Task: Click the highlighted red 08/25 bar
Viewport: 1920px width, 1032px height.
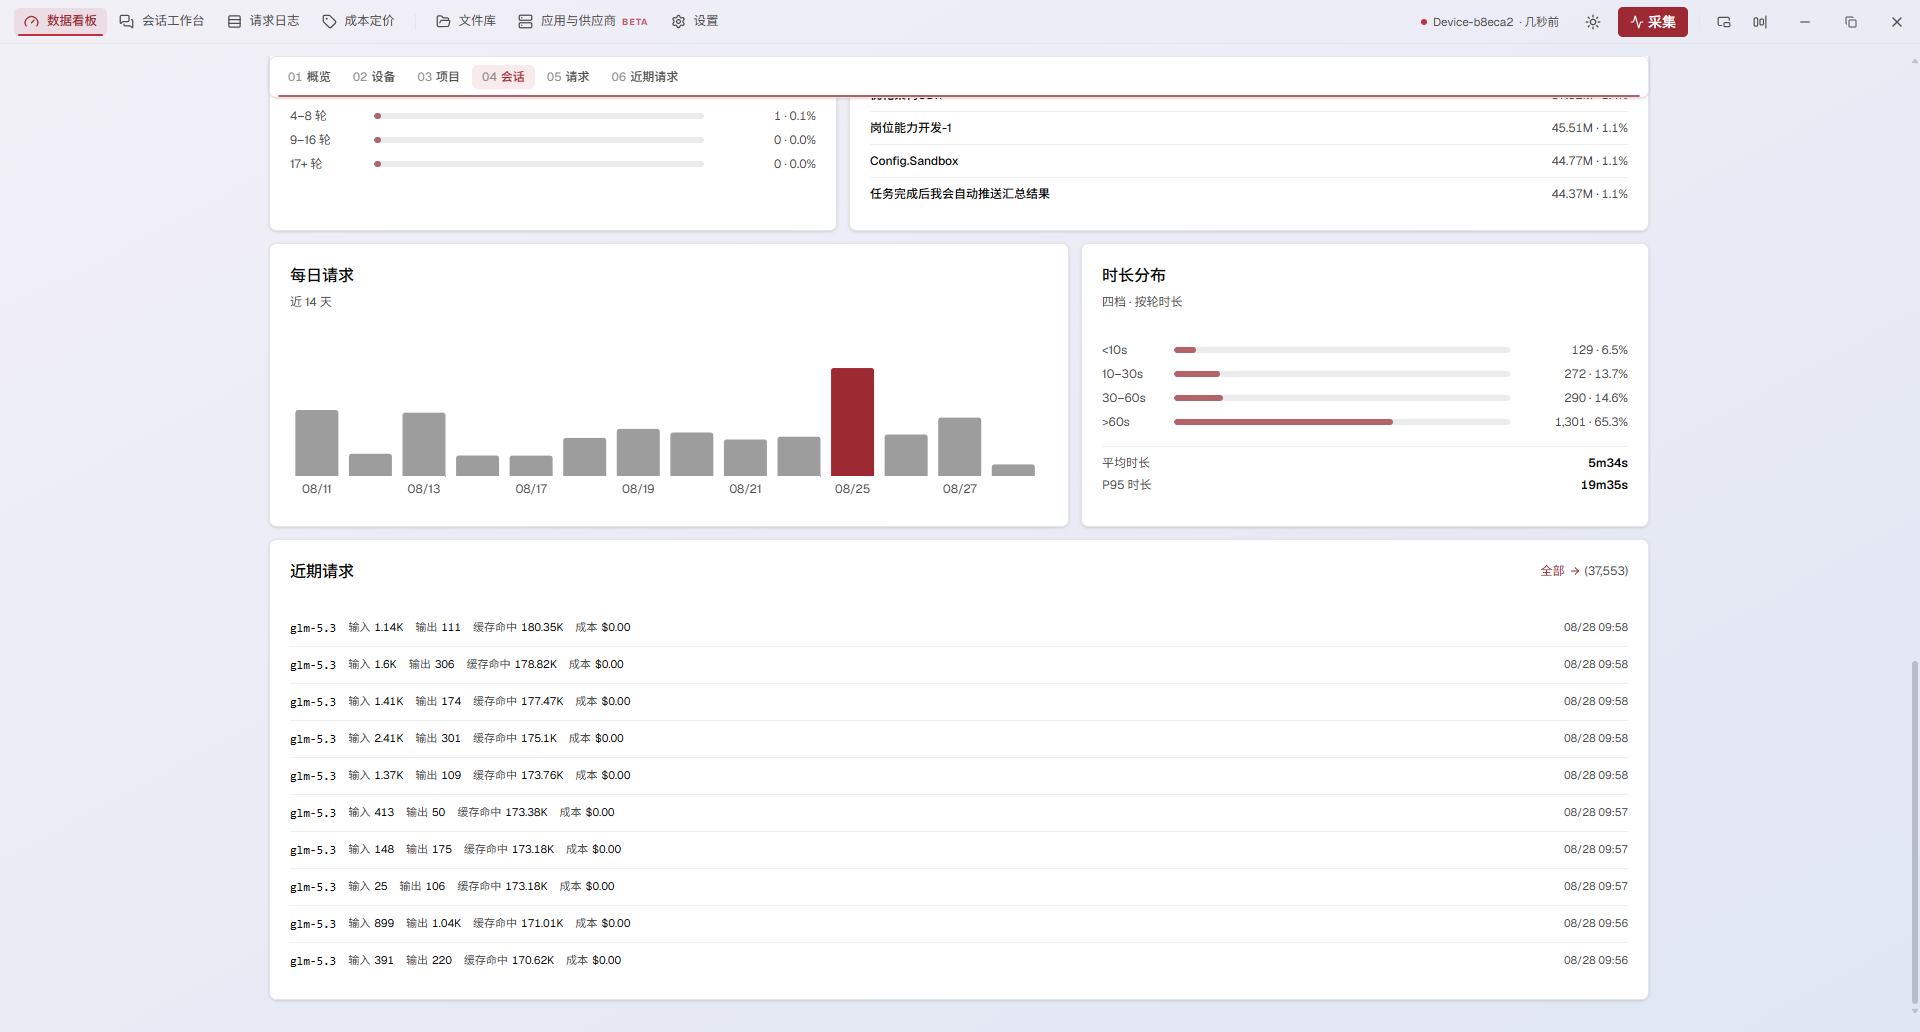Action: pyautogui.click(x=852, y=422)
